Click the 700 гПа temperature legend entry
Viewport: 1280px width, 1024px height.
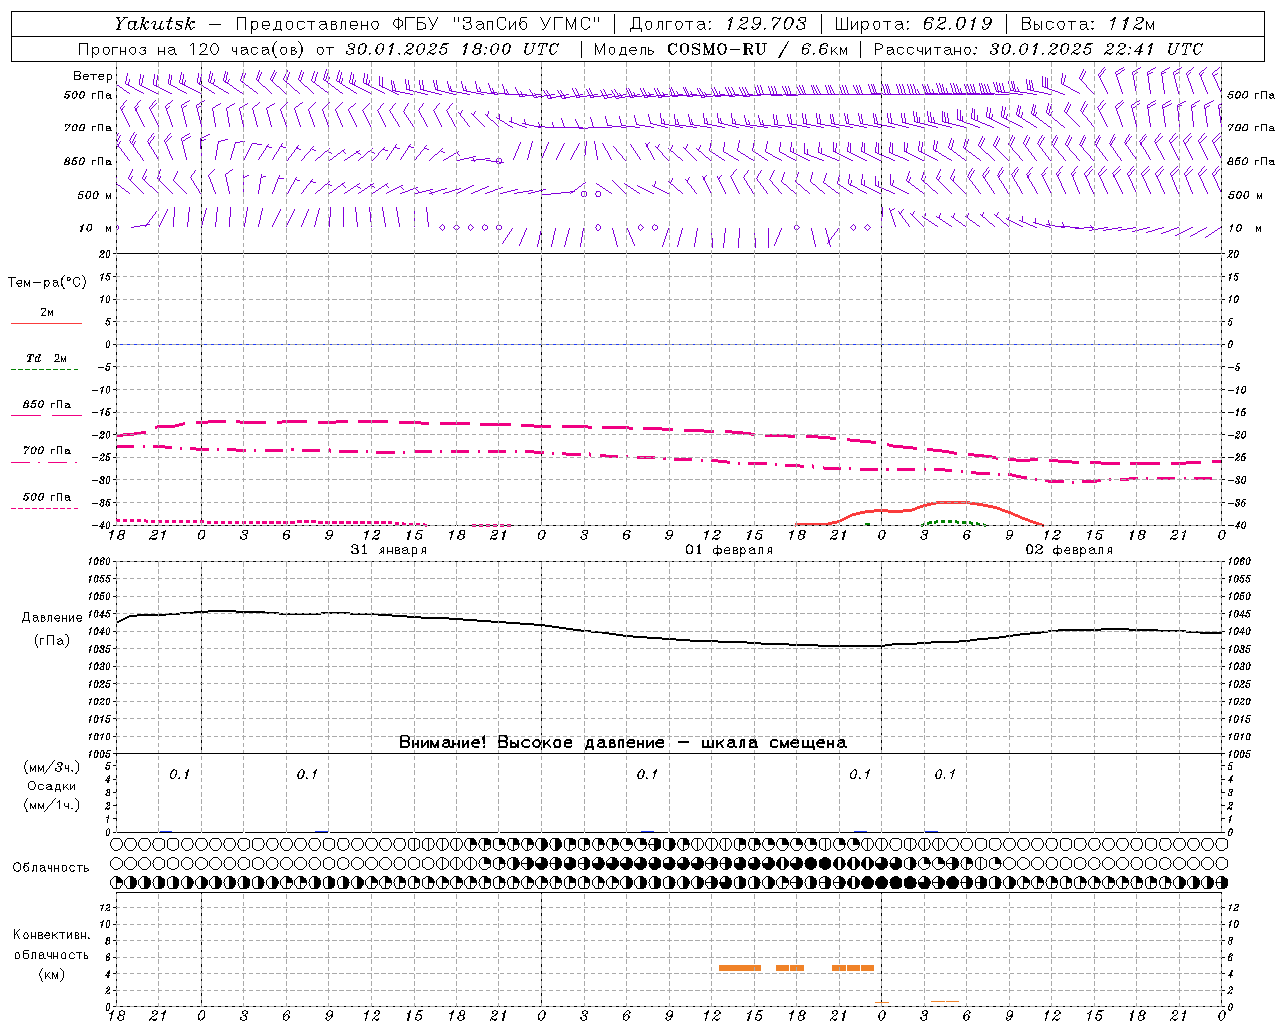tap(47, 451)
